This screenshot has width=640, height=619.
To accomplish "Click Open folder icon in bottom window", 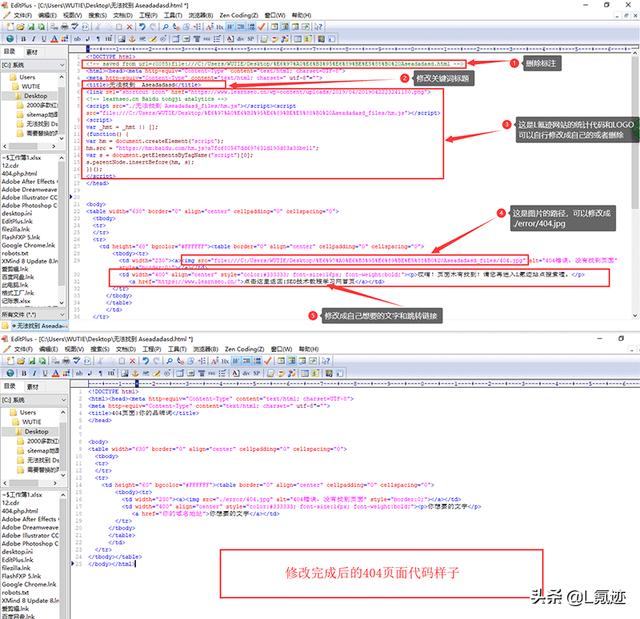I will 21,361.
